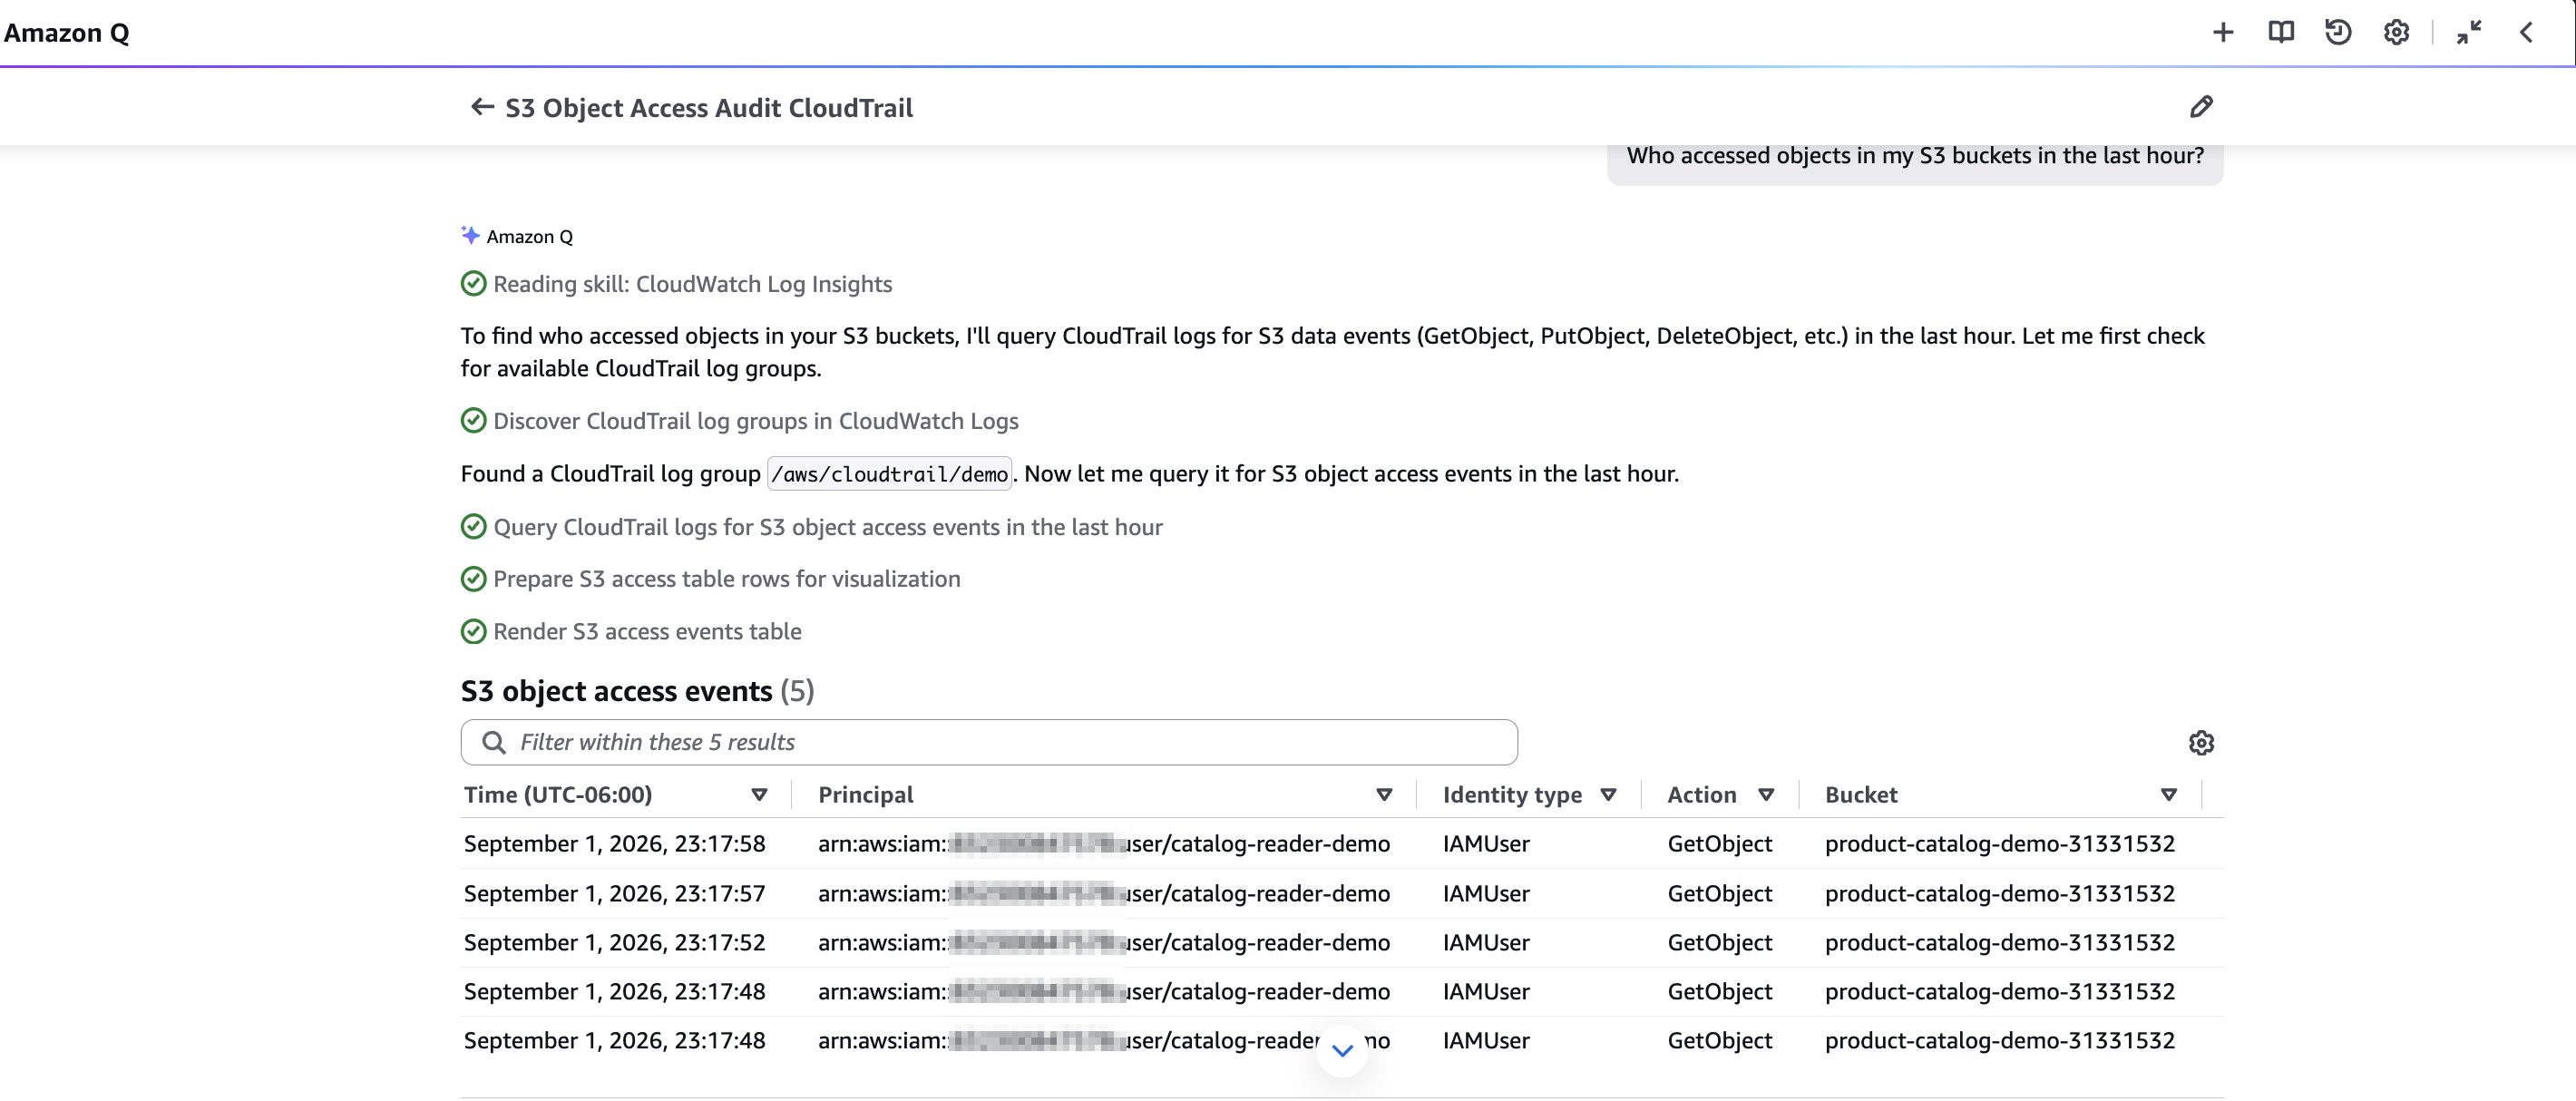Sort by Bucket column arrow
Image resolution: width=2576 pixels, height=1101 pixels.
click(x=2168, y=795)
